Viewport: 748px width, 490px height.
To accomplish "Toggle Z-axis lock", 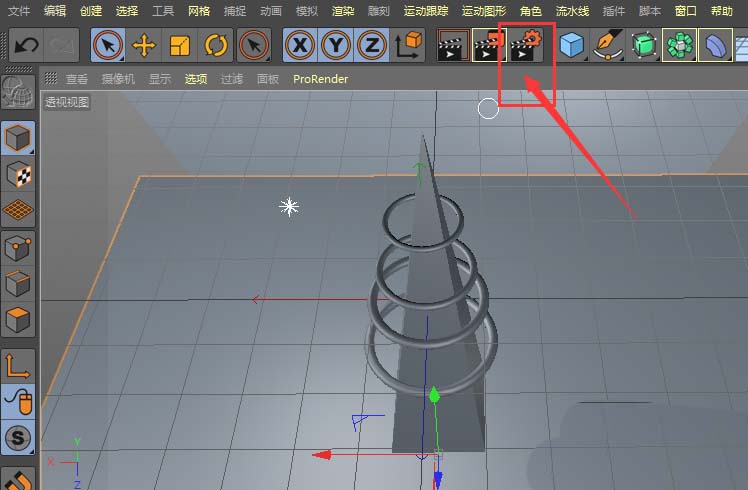I will point(372,45).
